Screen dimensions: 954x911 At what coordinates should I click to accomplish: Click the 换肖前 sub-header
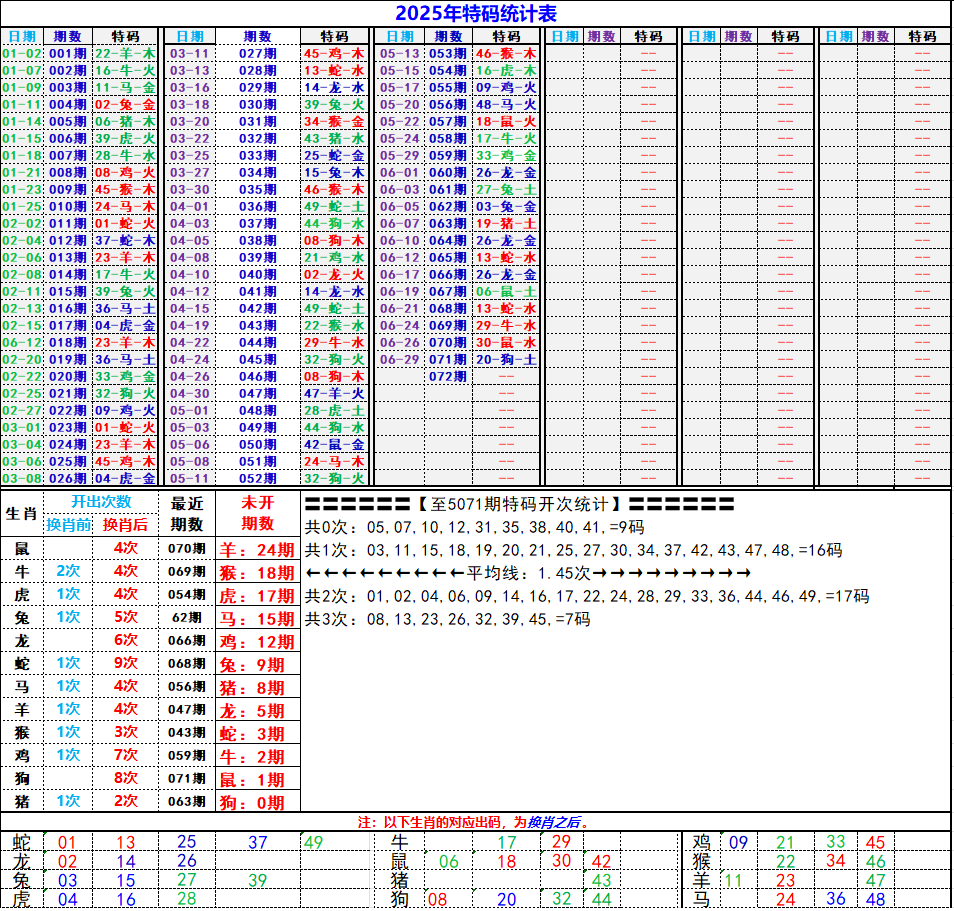pyautogui.click(x=69, y=525)
